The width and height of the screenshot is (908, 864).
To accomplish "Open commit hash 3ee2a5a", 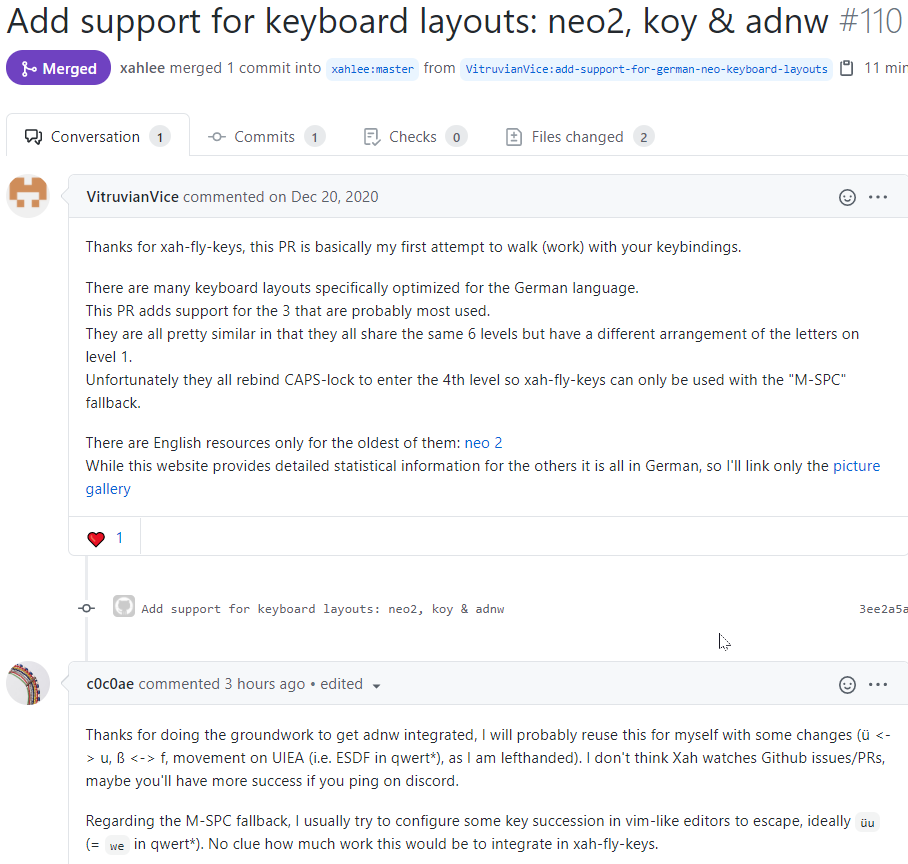I will click(883, 609).
